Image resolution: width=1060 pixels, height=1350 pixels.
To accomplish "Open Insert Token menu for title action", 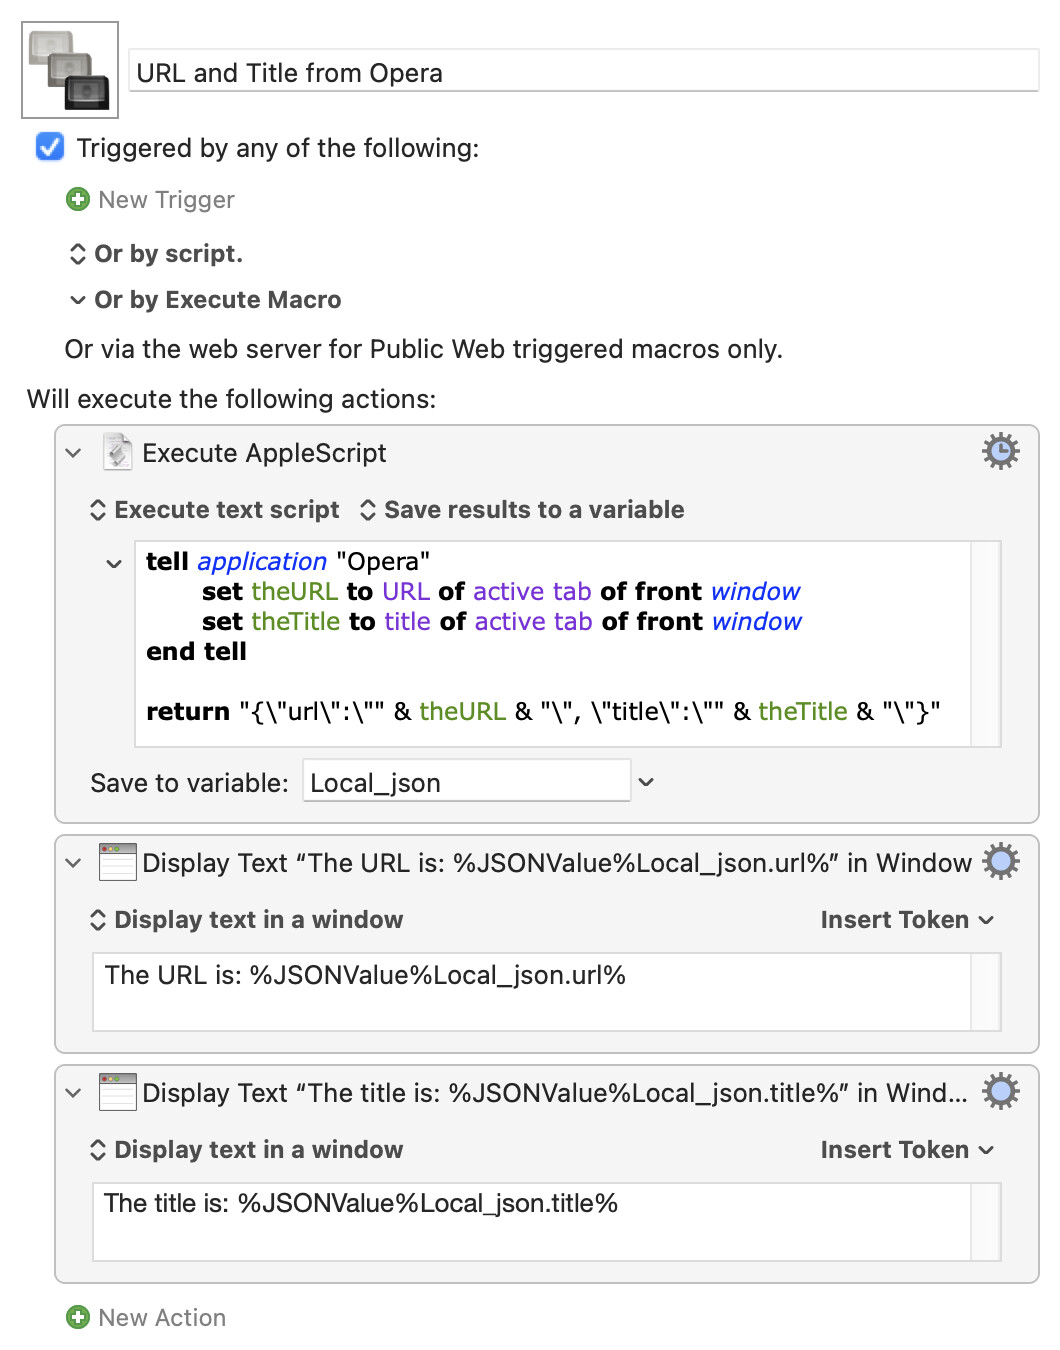I will [x=906, y=1150].
